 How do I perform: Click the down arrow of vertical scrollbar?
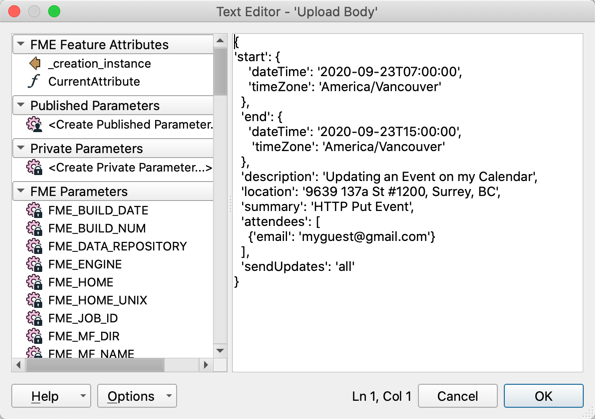220,351
